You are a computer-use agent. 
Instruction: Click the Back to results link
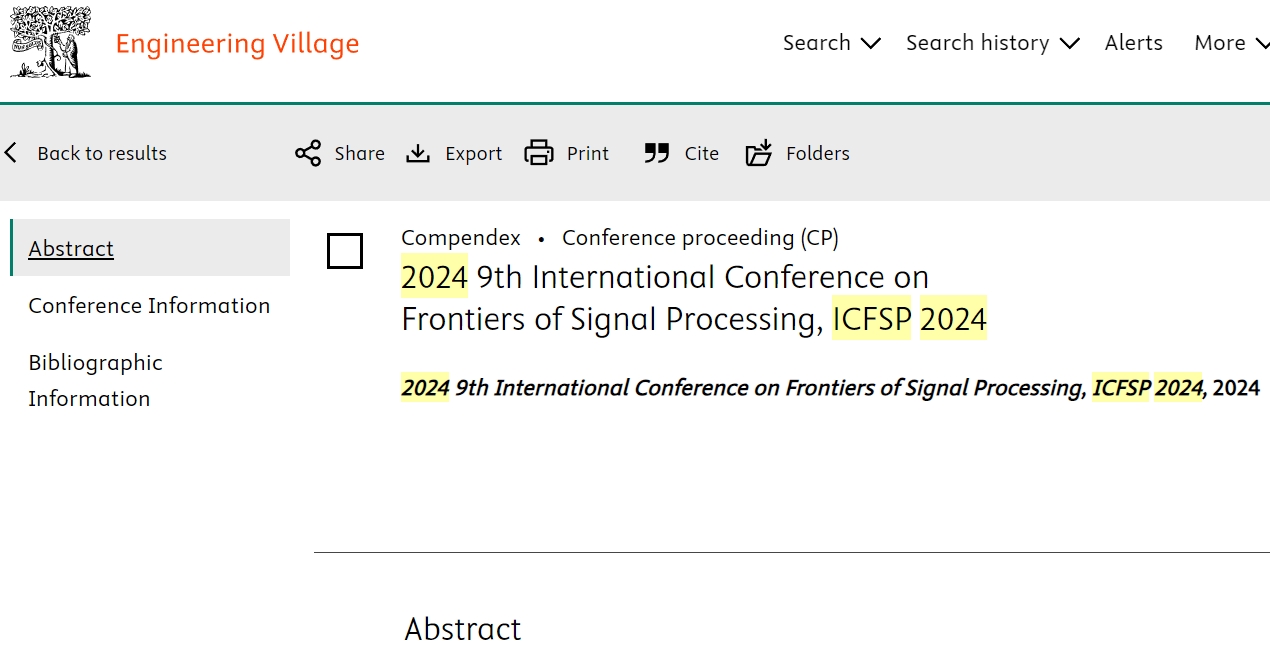pyautogui.click(x=102, y=153)
